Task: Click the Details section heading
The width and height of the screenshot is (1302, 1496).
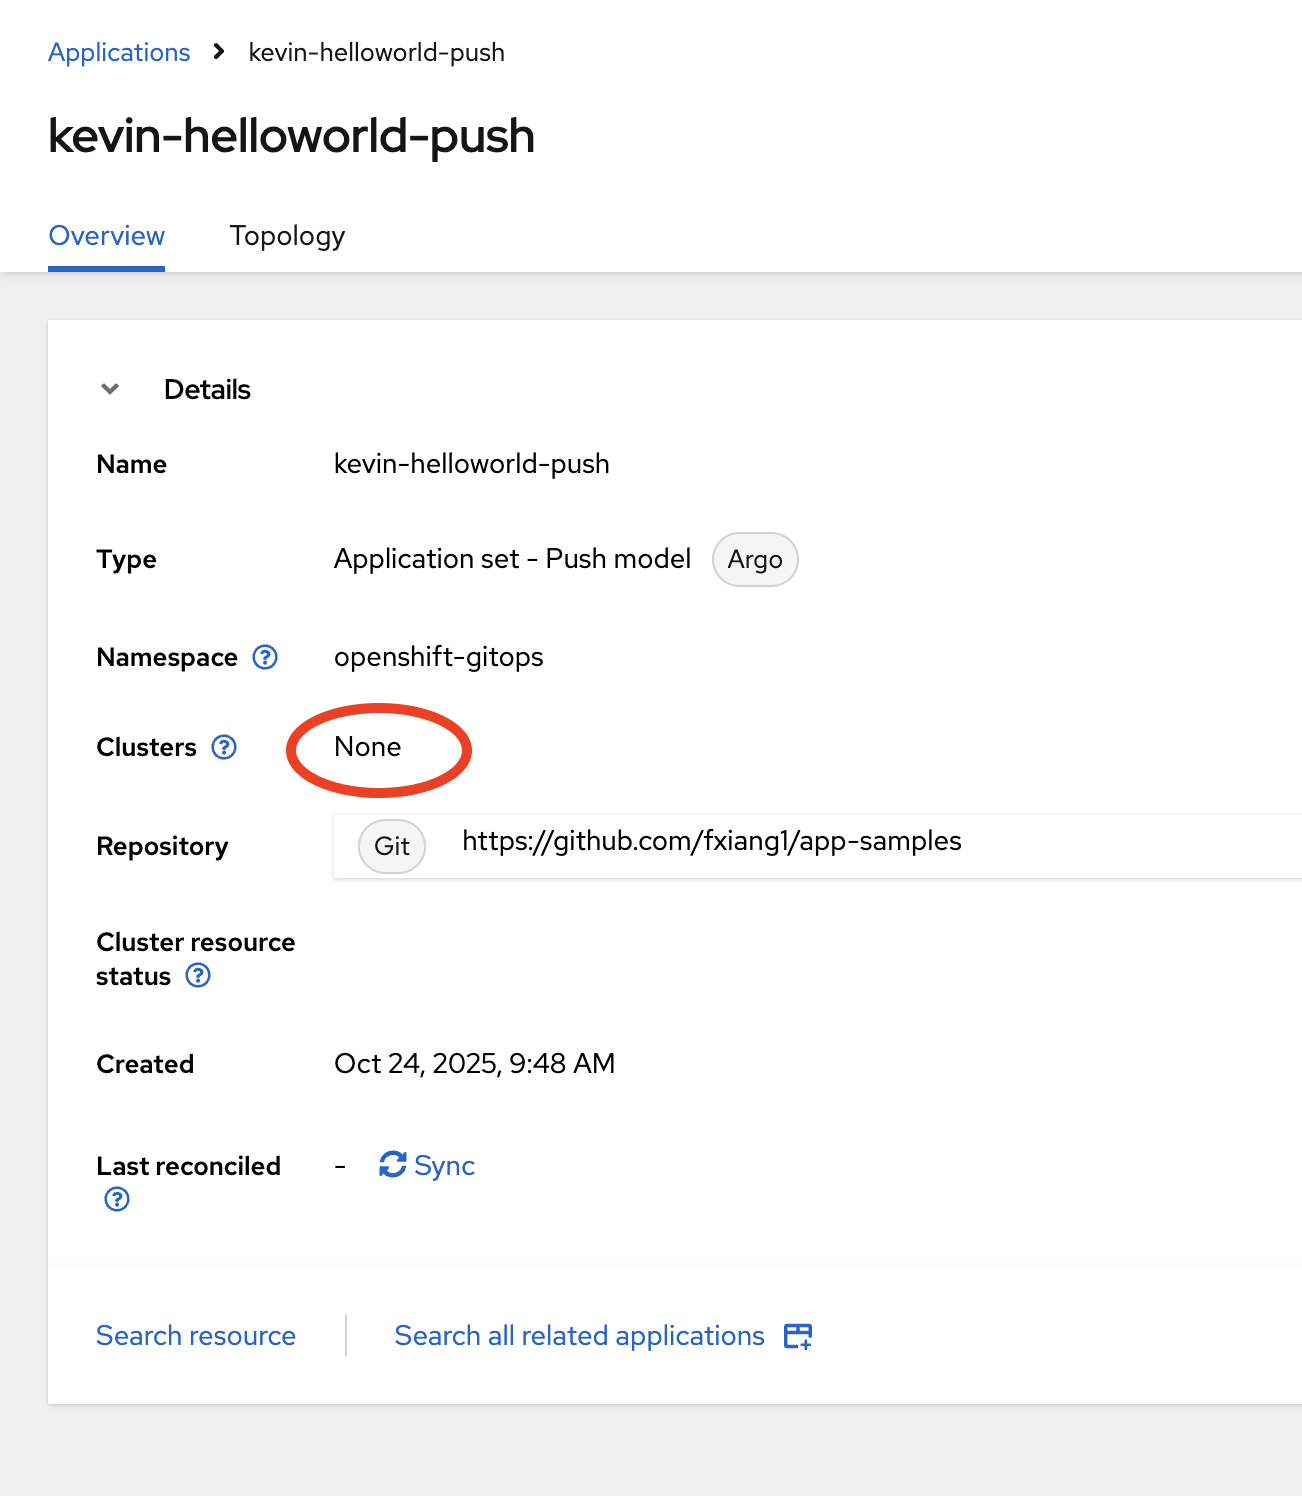Action: 207,389
